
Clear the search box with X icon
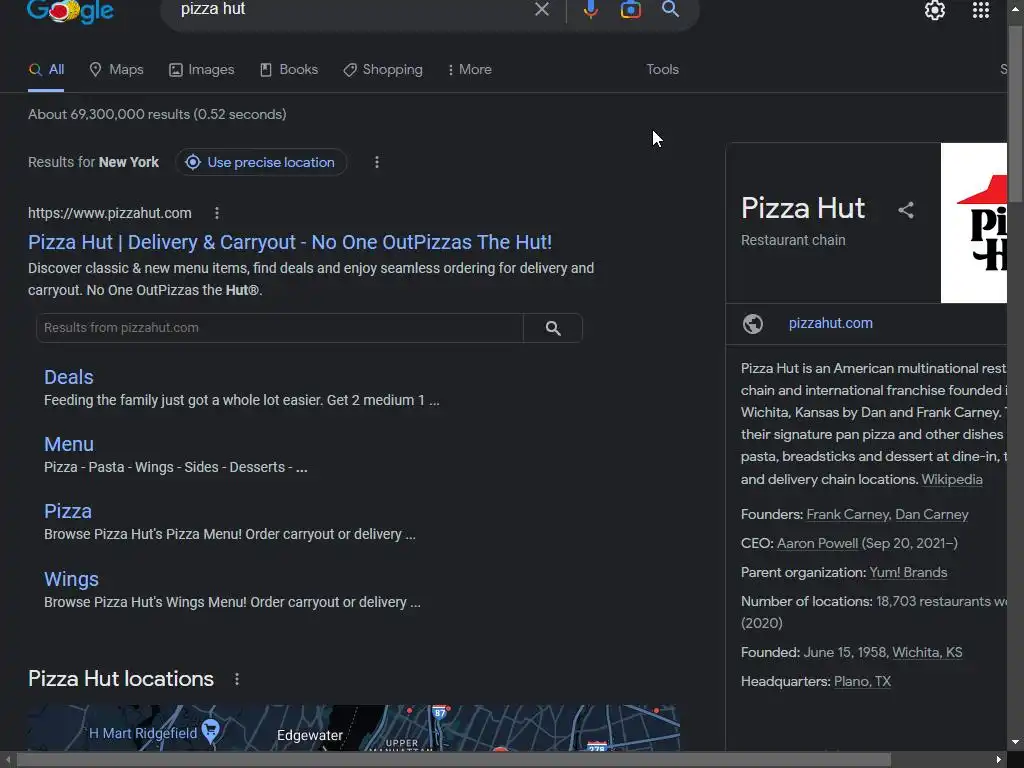tap(541, 9)
